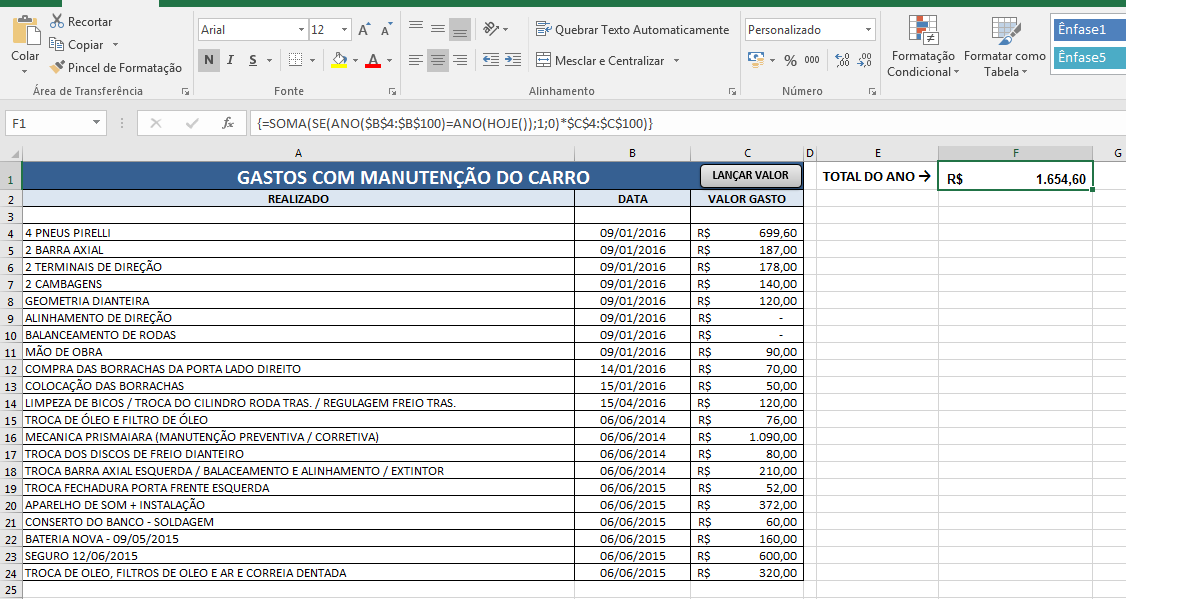Viewport: 1188px width, 602px height.
Task: Select row 14 header
Action: [11, 404]
